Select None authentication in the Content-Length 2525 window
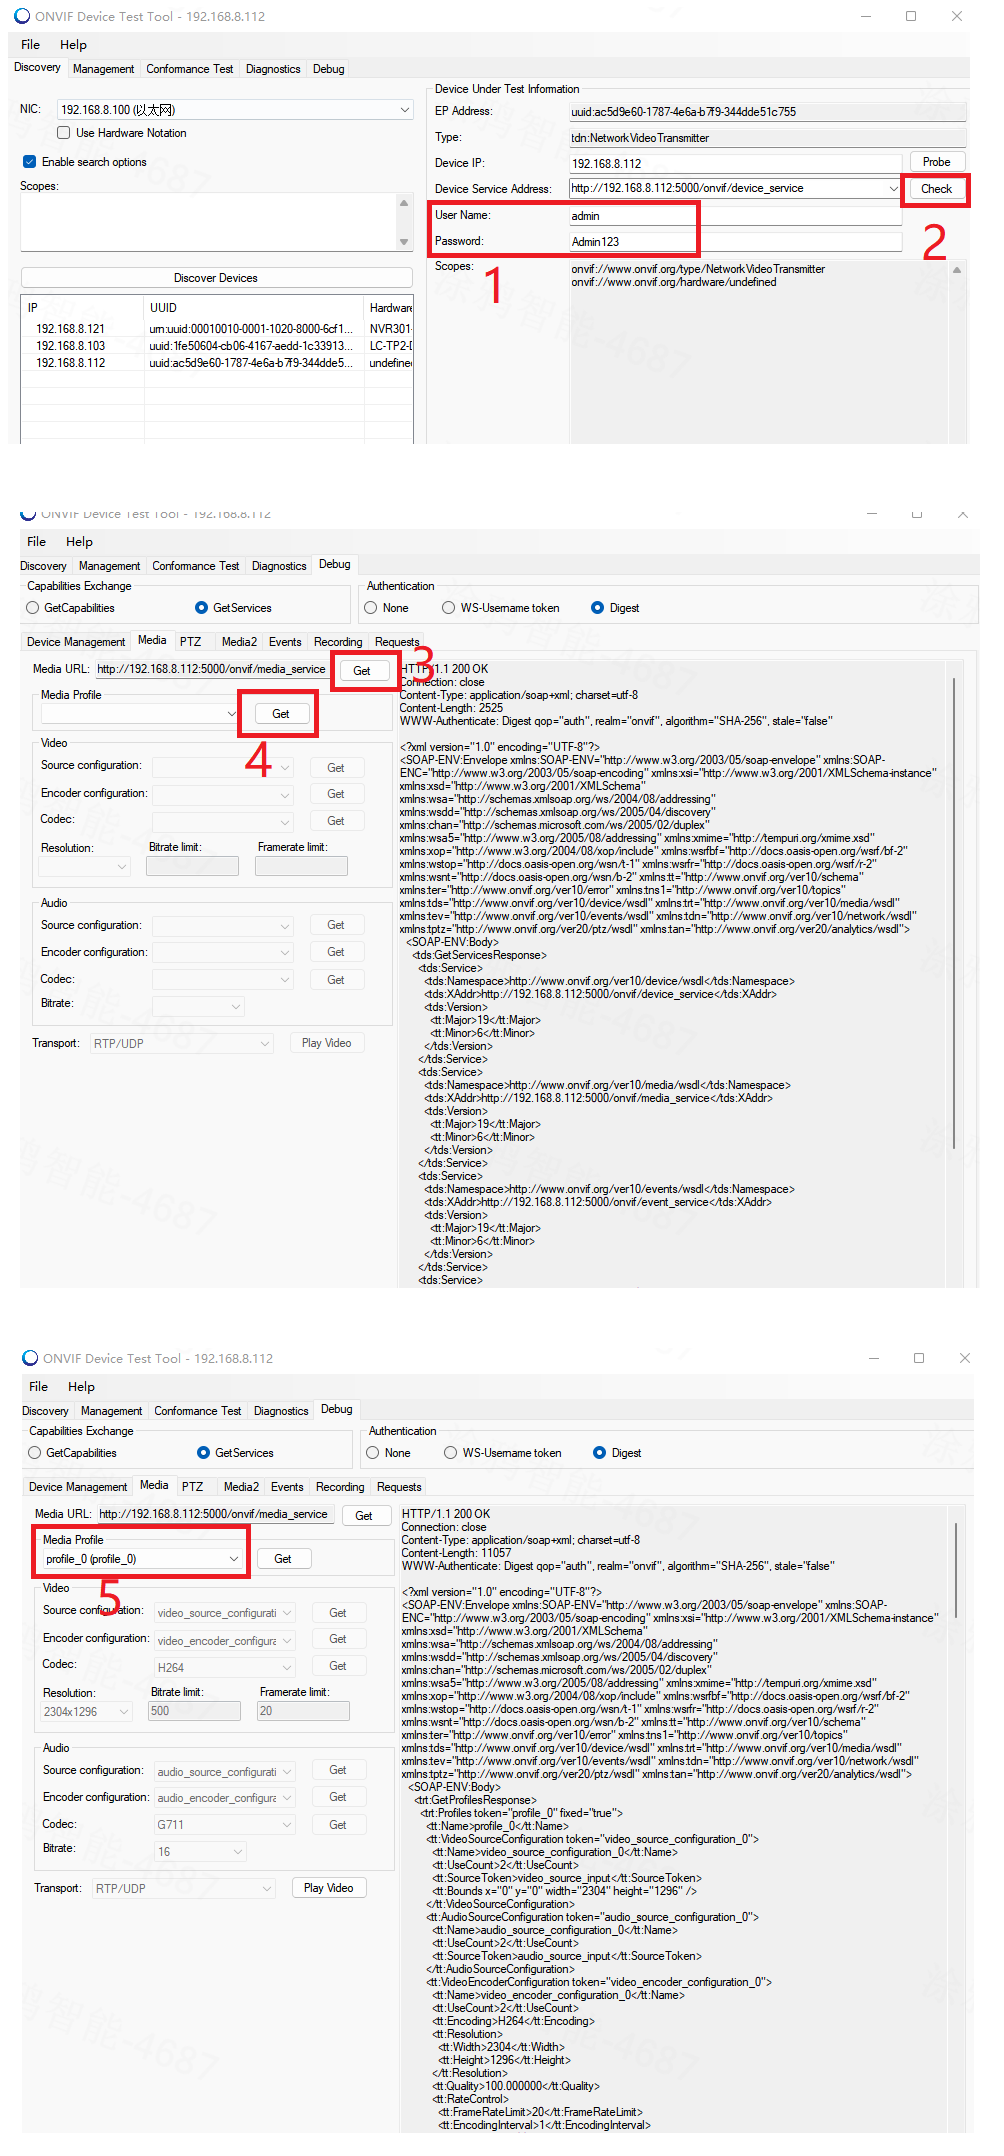 tap(371, 608)
